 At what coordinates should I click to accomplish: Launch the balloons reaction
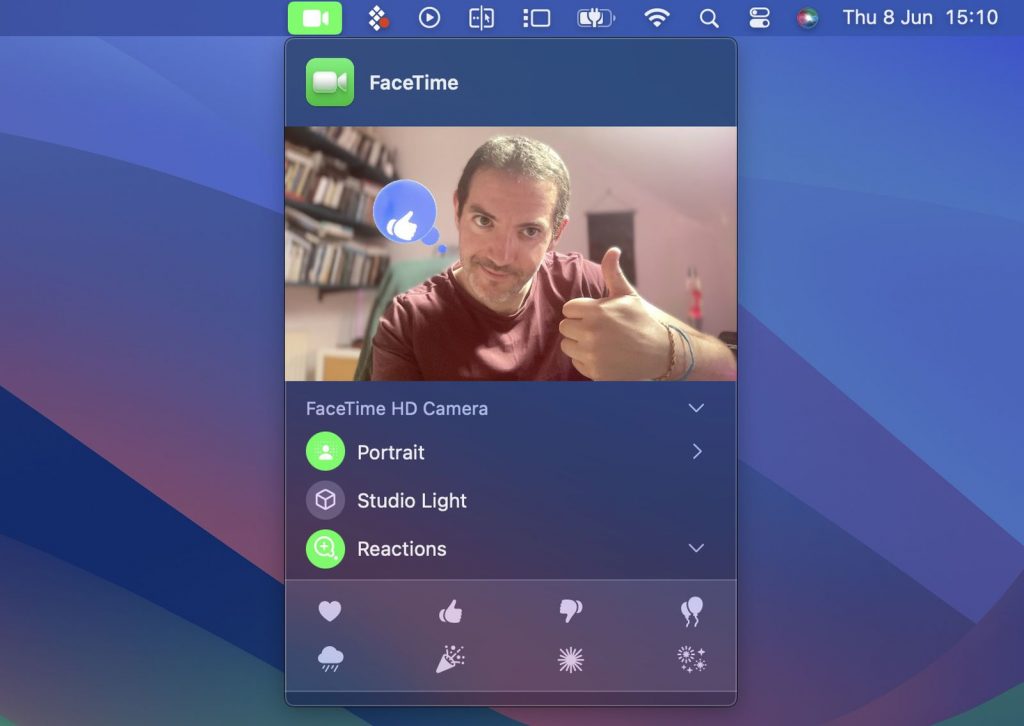[x=690, y=611]
